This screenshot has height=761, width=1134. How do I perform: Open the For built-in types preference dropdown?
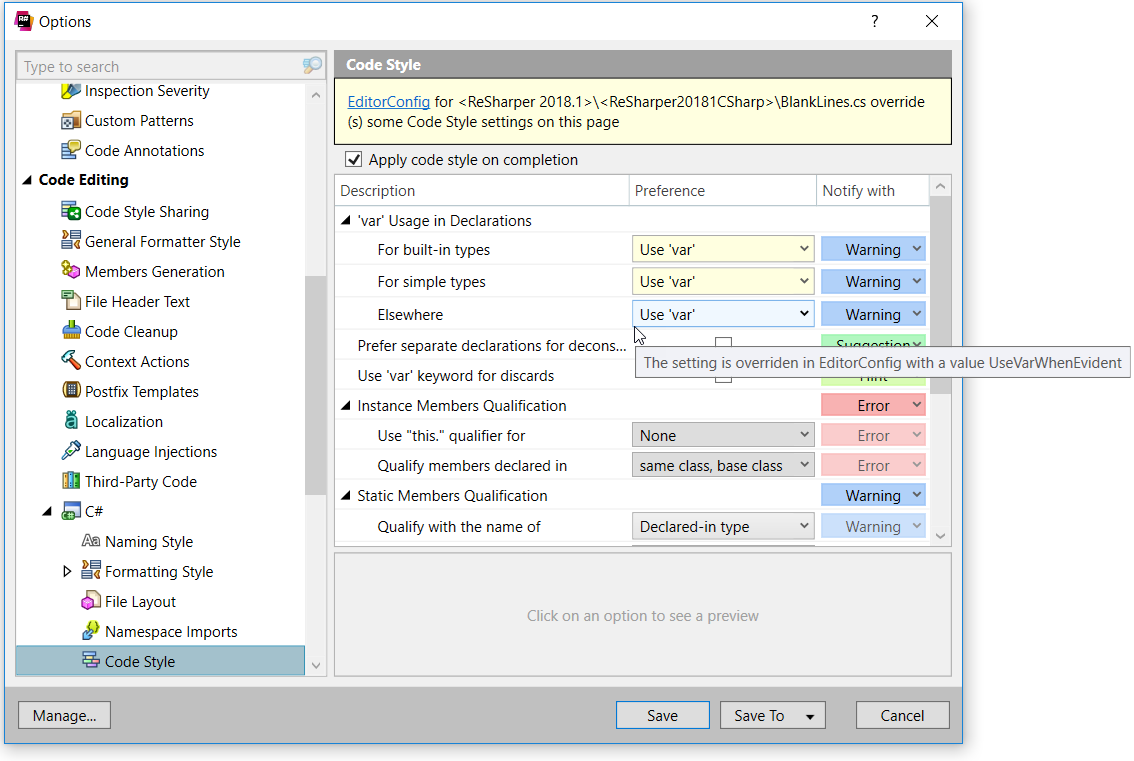pos(722,249)
